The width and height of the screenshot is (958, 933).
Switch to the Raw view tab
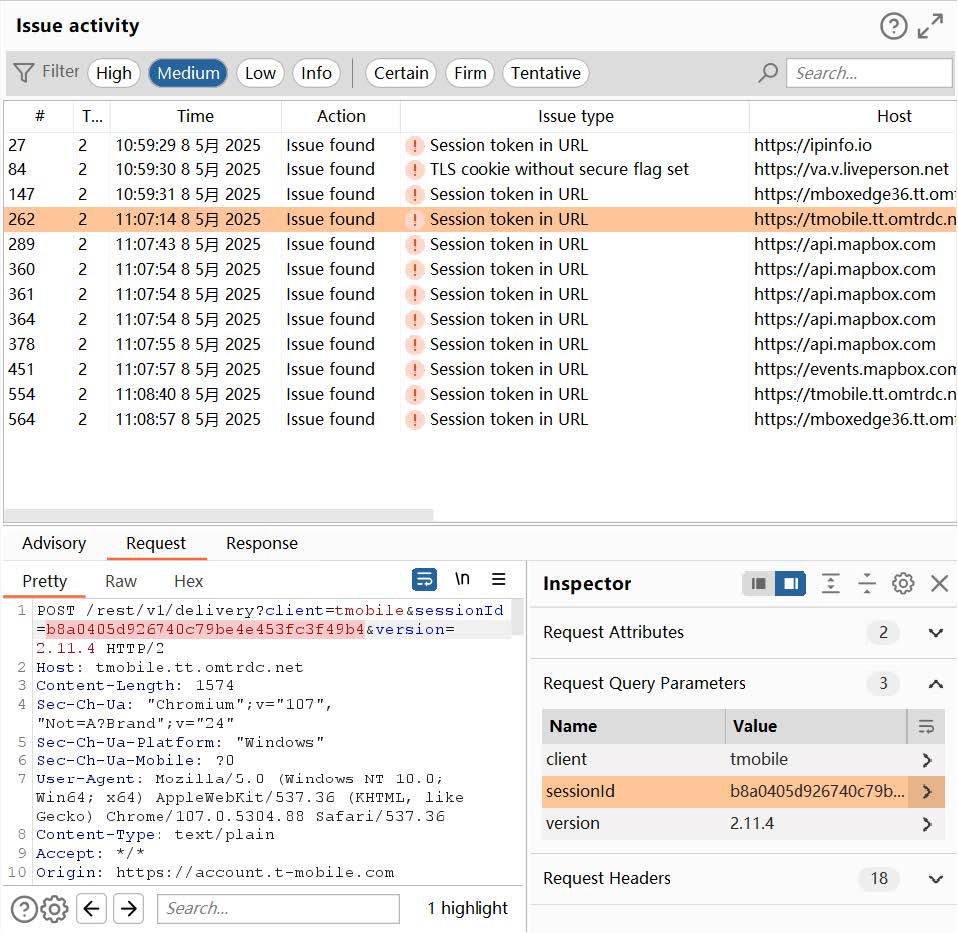point(121,581)
